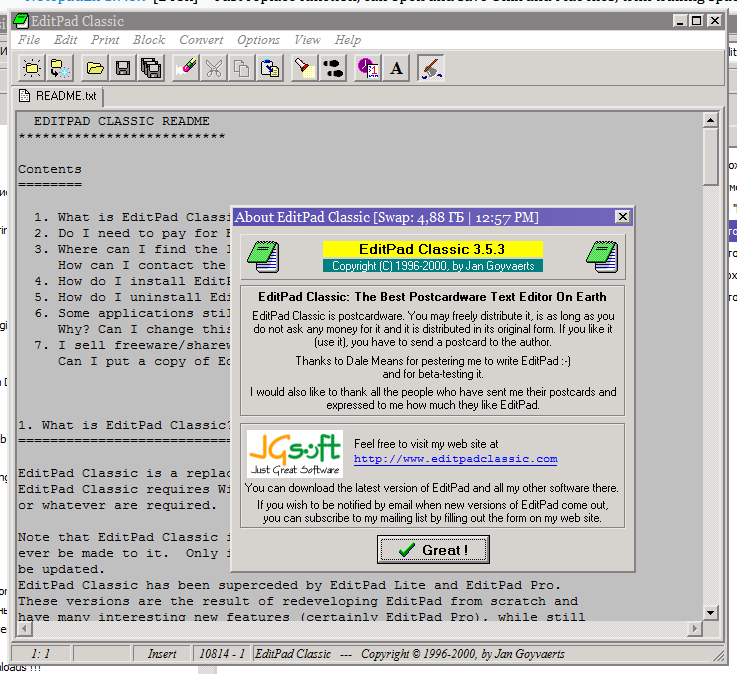The width and height of the screenshot is (737, 674).
Task: Open the Convert menu
Action: [201, 40]
